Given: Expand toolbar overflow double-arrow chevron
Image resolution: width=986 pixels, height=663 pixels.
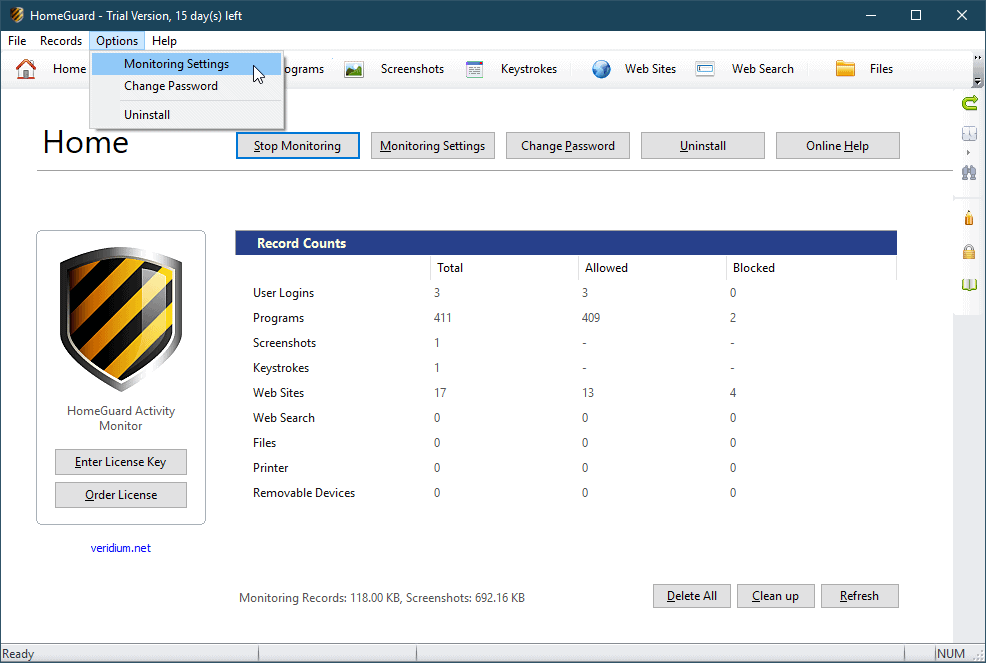Looking at the screenshot, I should coord(977,57).
